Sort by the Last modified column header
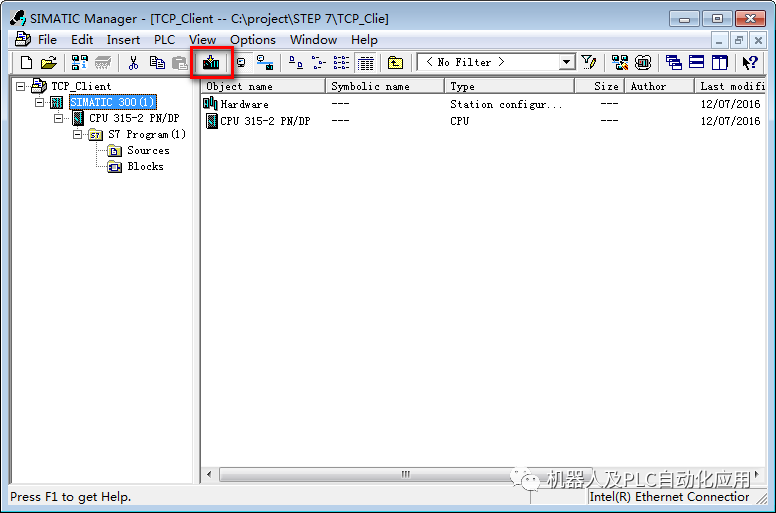The width and height of the screenshot is (776, 513). tap(730, 86)
